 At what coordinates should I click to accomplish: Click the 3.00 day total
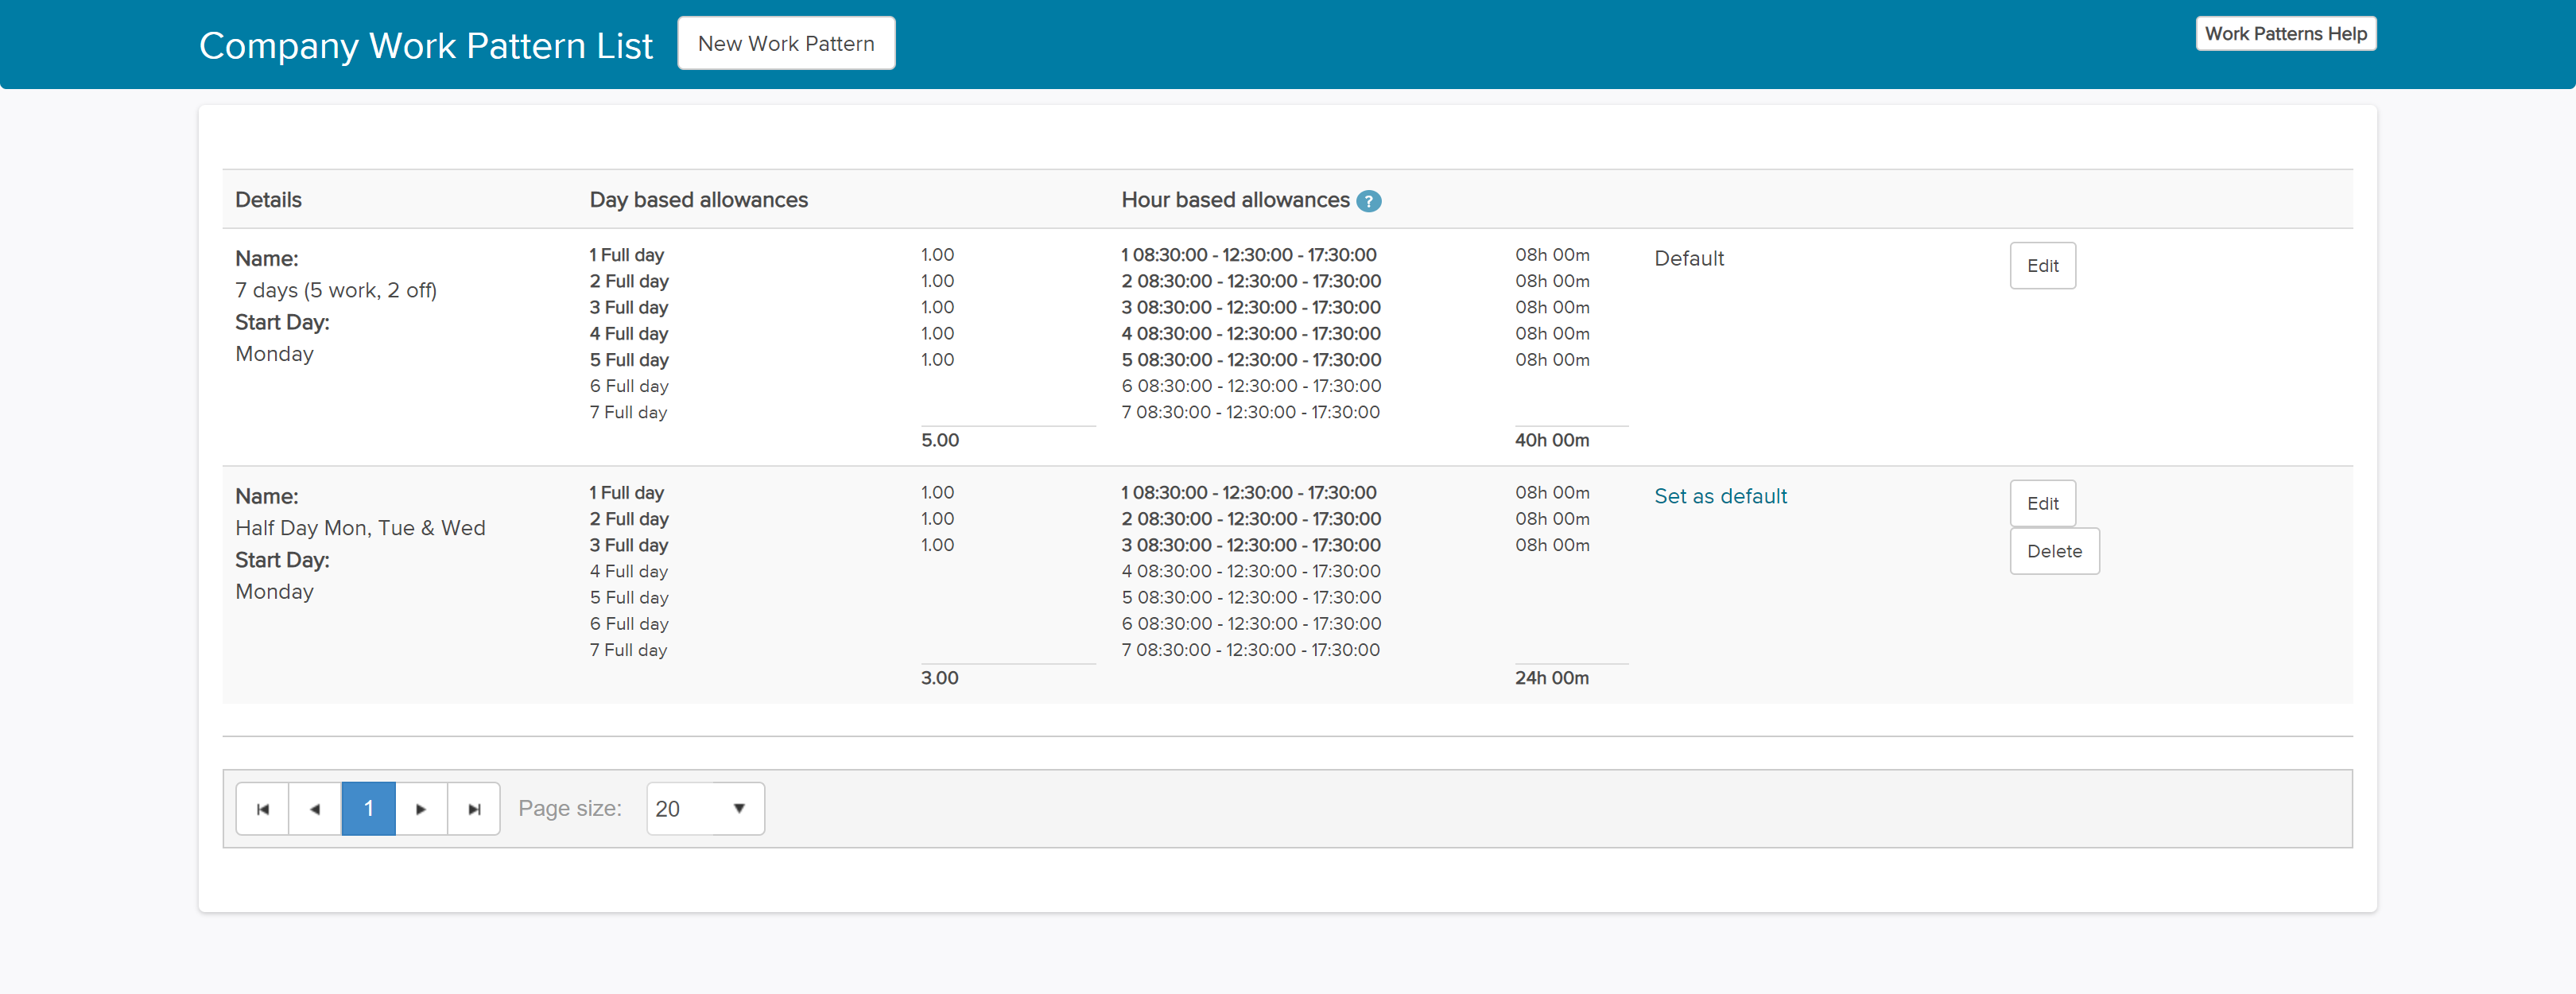939,678
